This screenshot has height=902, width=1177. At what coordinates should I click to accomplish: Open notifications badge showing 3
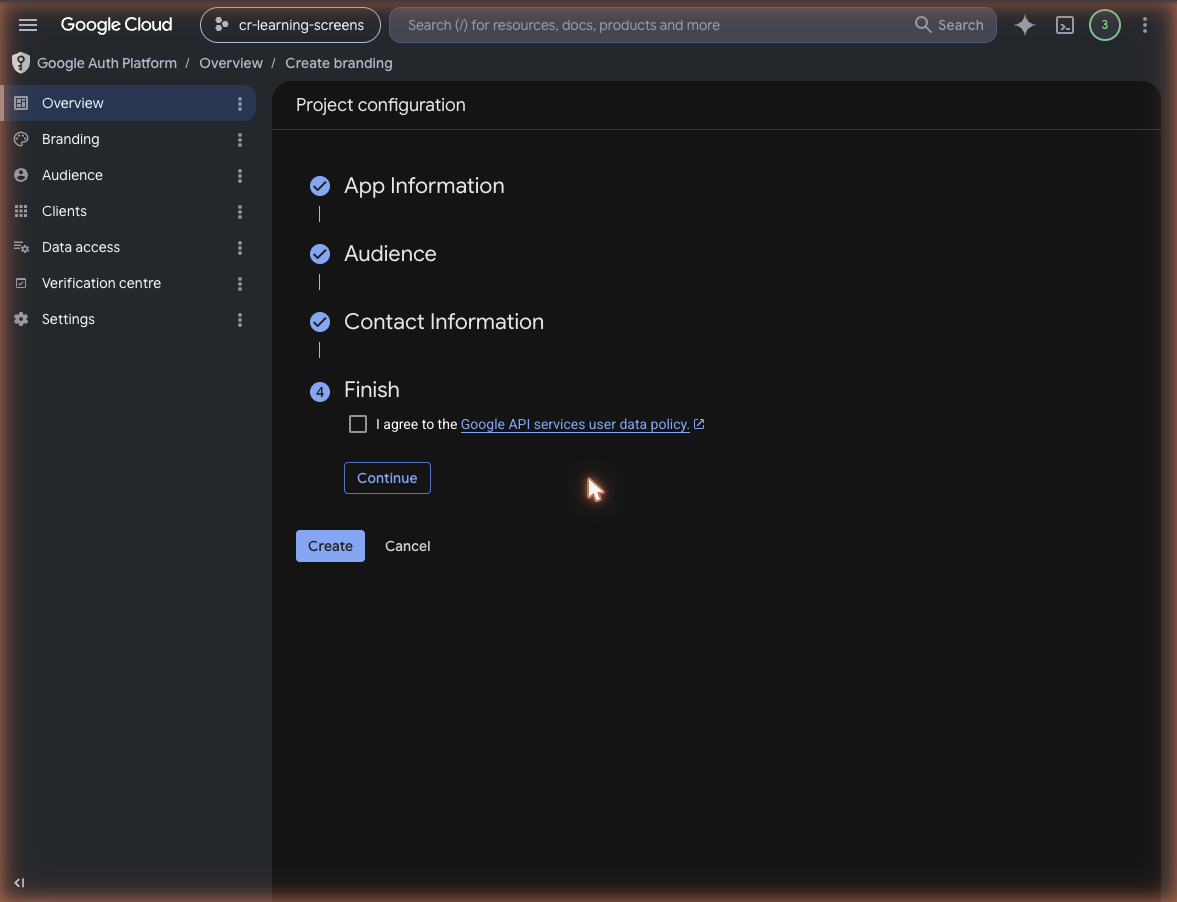[x=1104, y=25]
